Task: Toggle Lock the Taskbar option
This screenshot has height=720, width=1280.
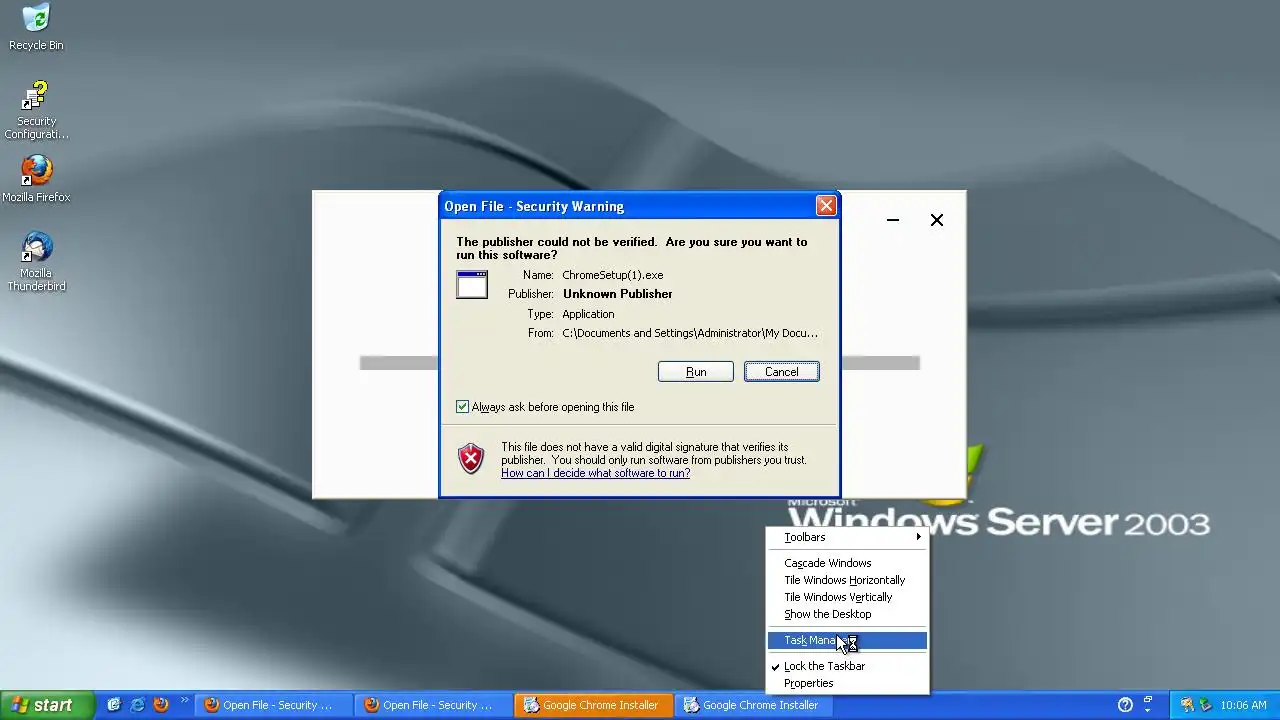Action: [848, 666]
